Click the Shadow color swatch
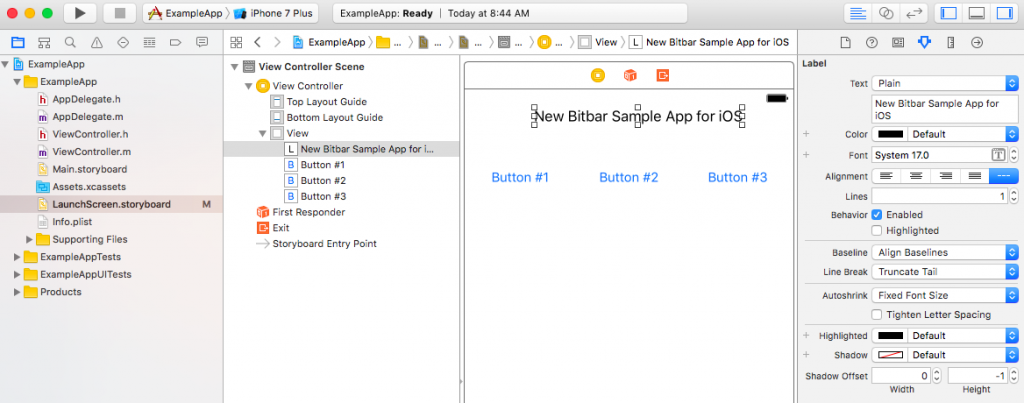 tap(890, 355)
